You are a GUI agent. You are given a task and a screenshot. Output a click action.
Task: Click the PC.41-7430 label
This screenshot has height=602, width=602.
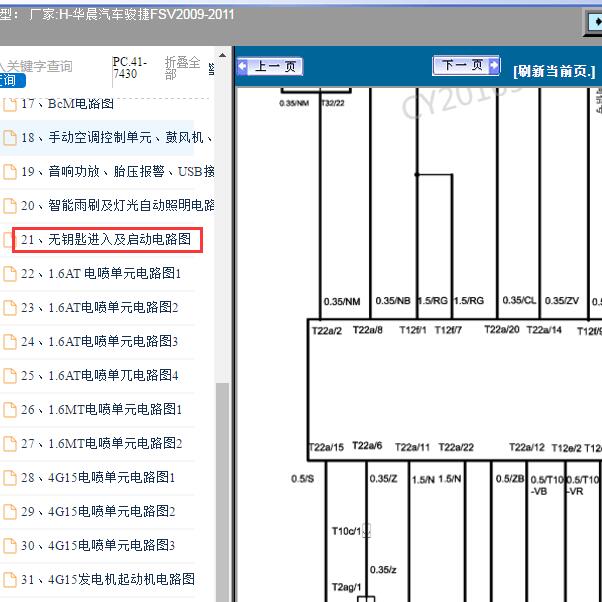(129, 68)
